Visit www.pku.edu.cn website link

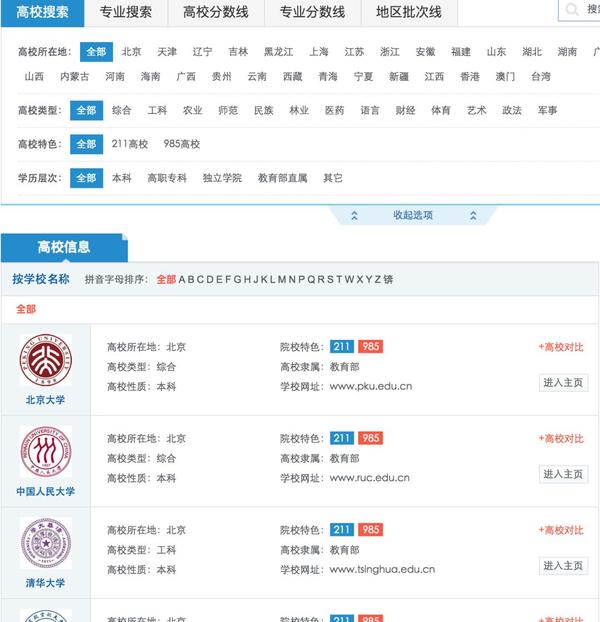tap(371, 386)
